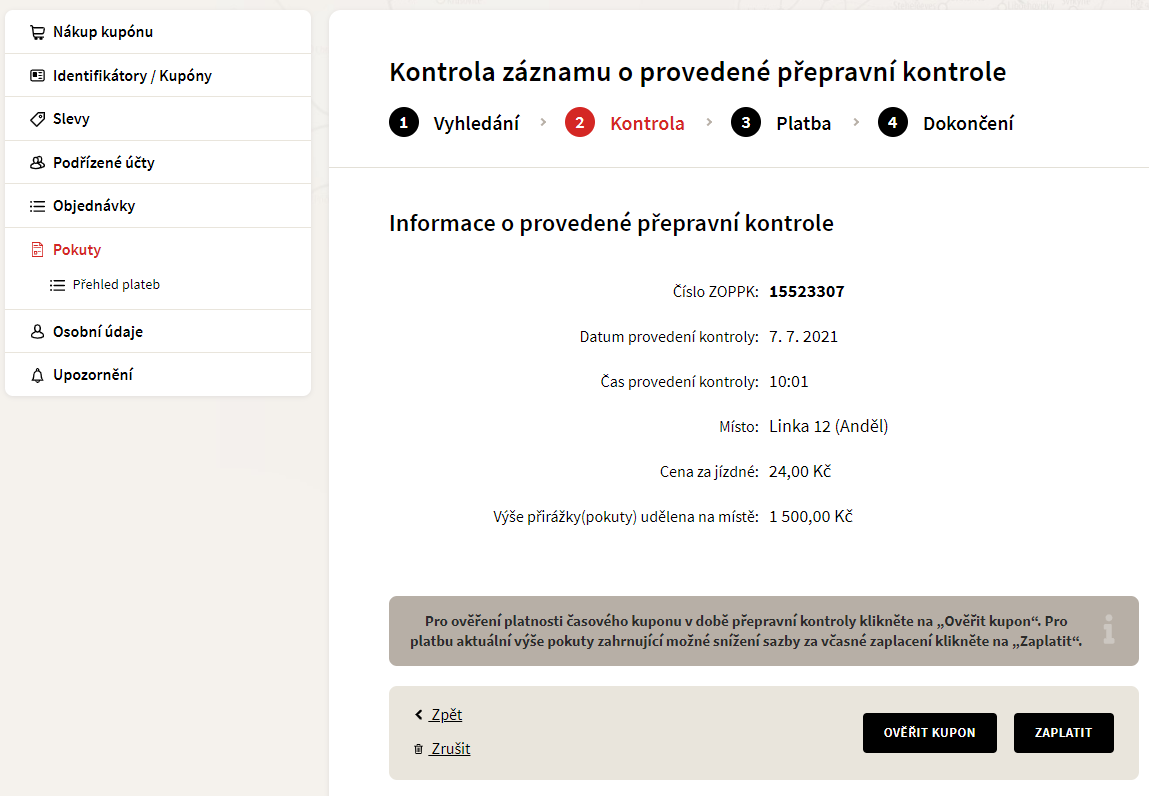Click the person icon for Osobní údaje
The width and height of the screenshot is (1149, 796).
click(x=37, y=331)
